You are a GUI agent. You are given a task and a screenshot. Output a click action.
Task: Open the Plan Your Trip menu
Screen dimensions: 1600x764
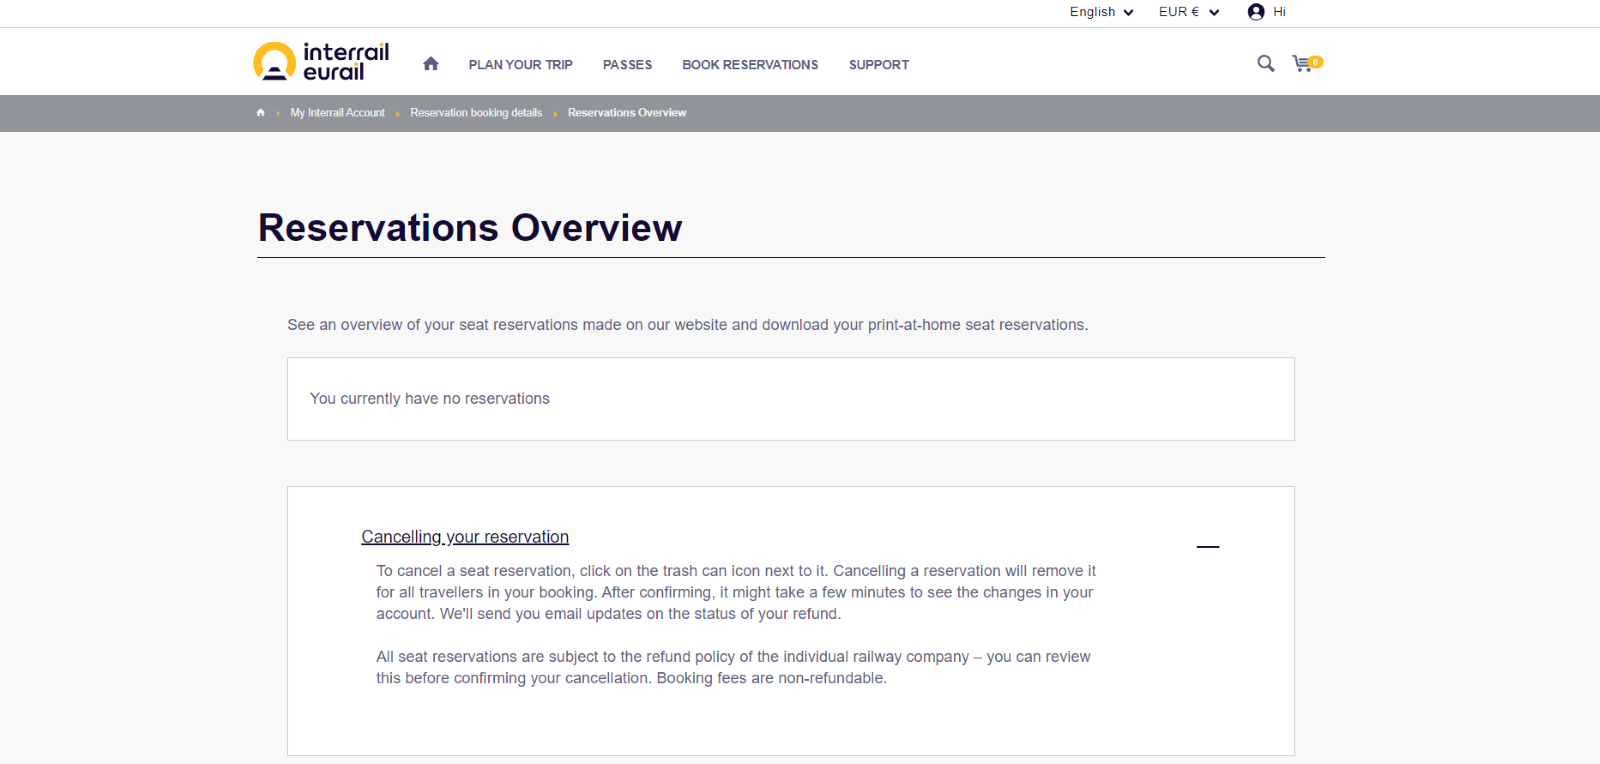(520, 65)
